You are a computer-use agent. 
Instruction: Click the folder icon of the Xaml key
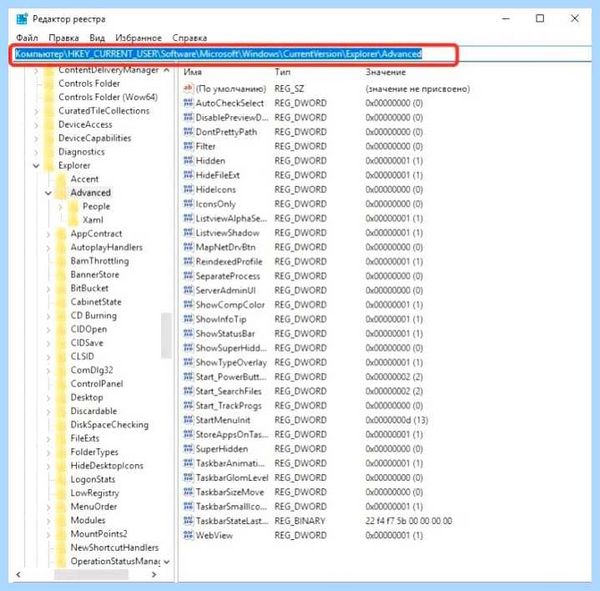73,220
